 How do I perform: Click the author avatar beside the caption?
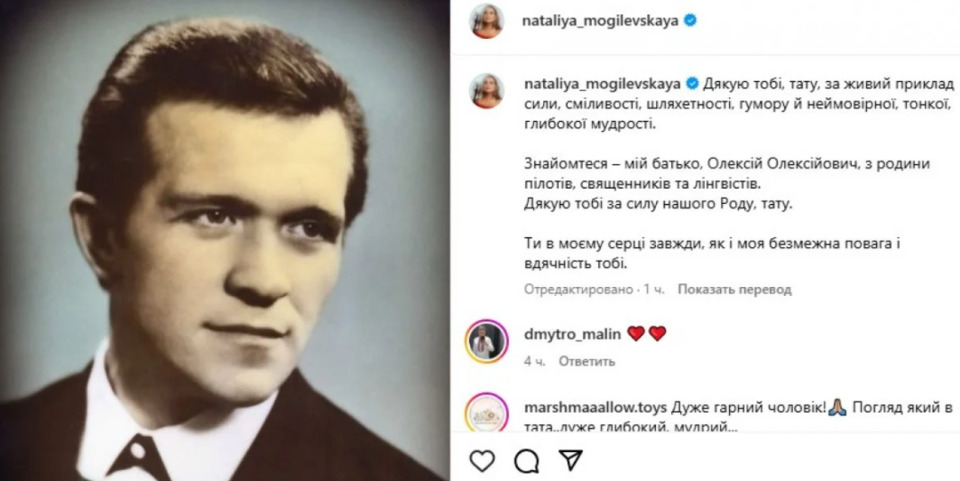[487, 91]
